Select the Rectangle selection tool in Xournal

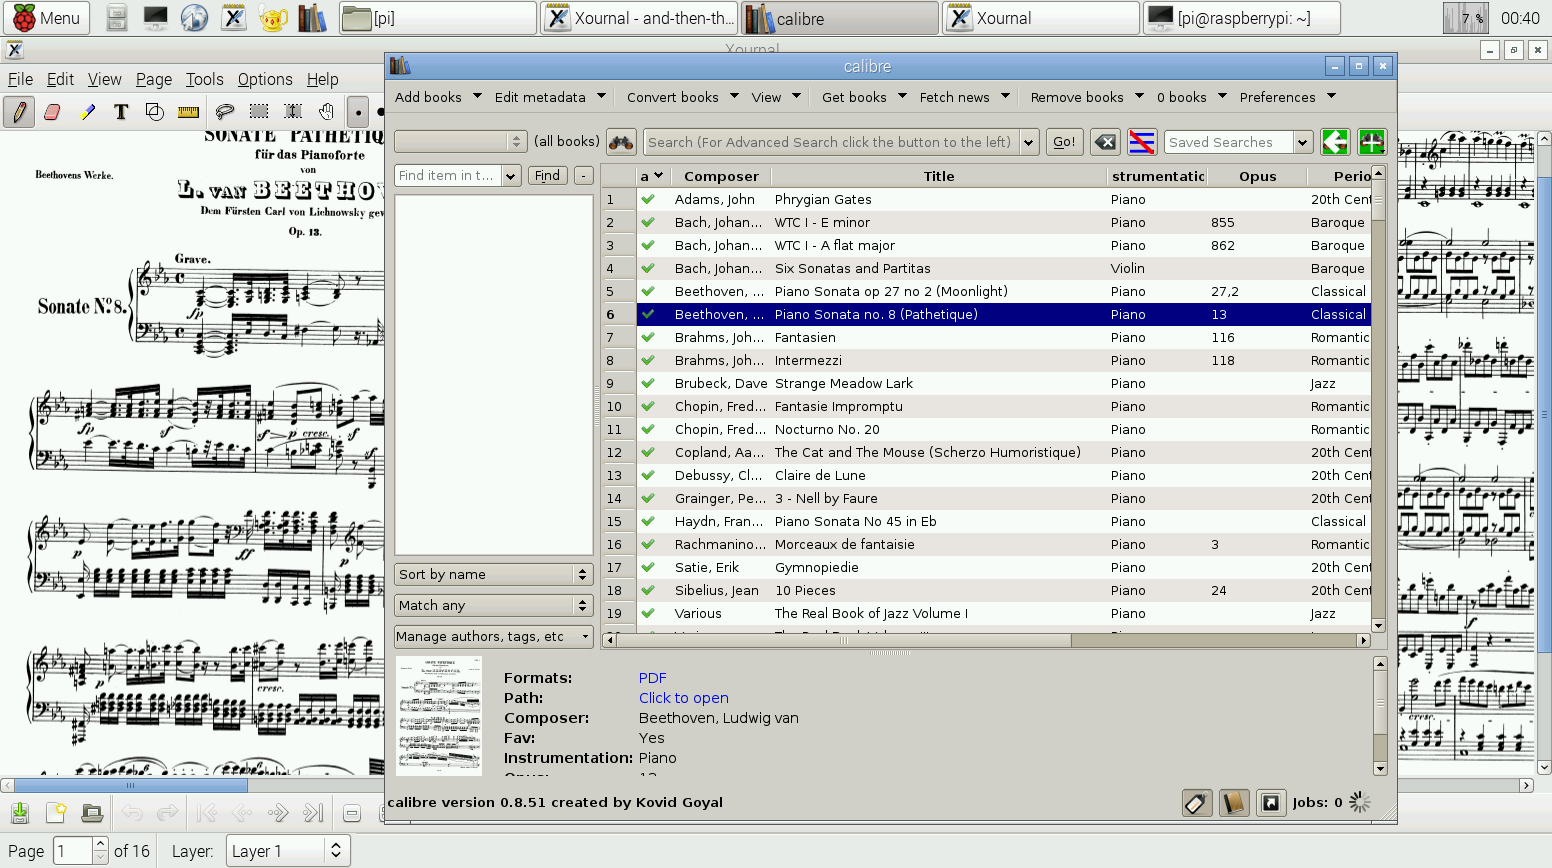click(259, 112)
